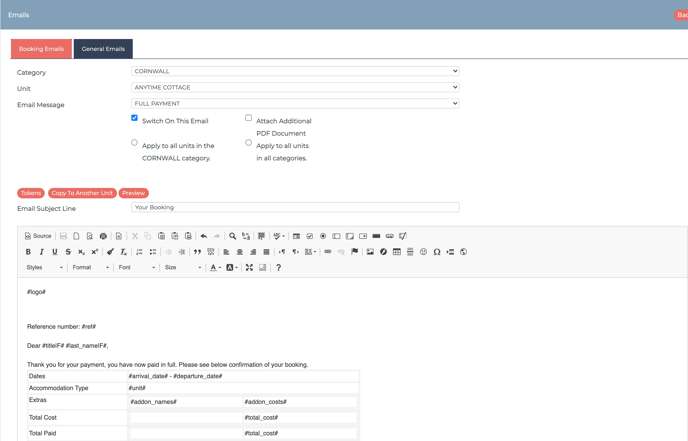
Task: Open the Text Color picker
Action: [x=215, y=268]
